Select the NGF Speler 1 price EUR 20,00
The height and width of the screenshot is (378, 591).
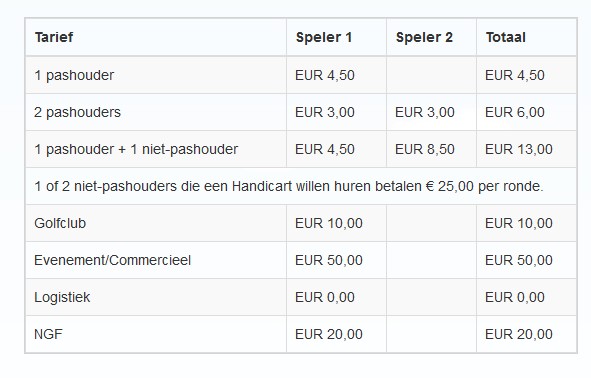329,334
